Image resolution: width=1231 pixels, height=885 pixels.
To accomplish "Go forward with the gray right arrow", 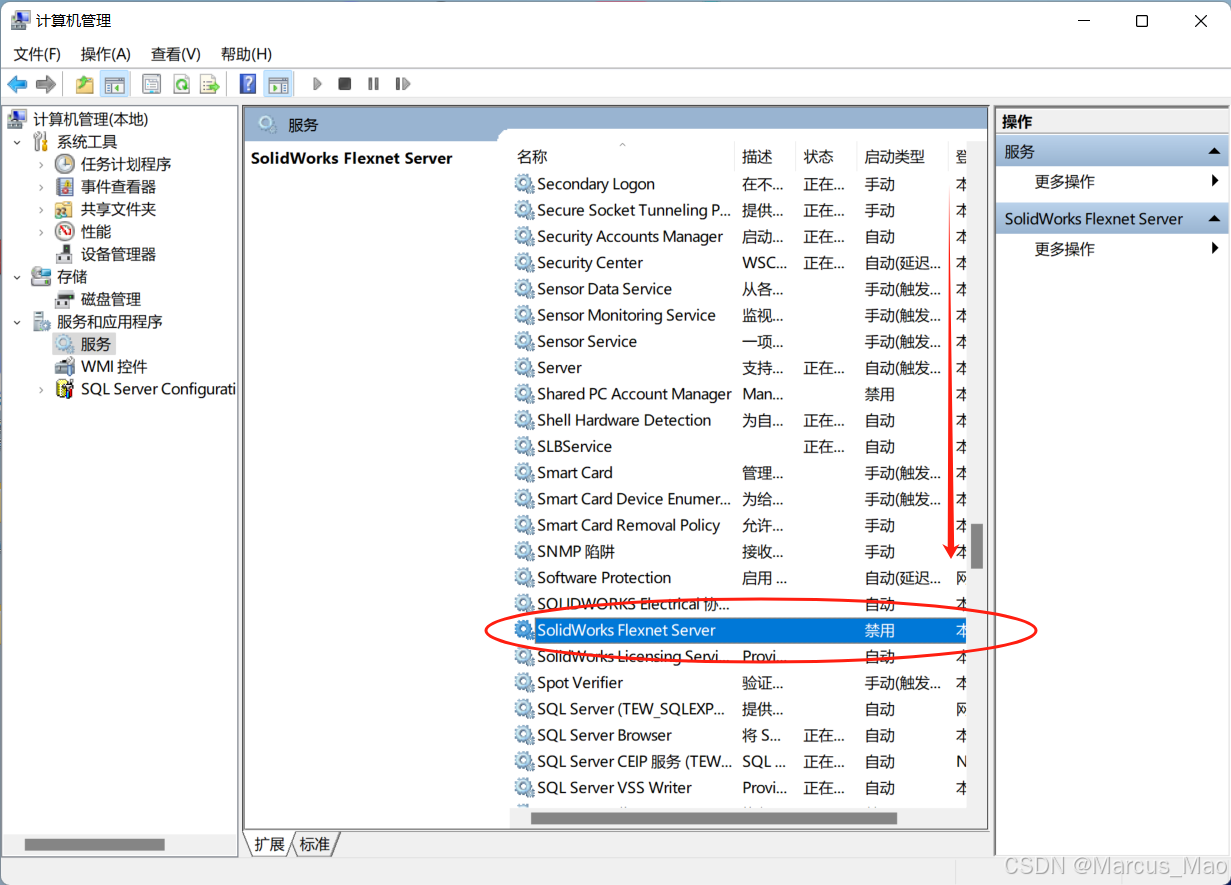I will click(x=46, y=84).
